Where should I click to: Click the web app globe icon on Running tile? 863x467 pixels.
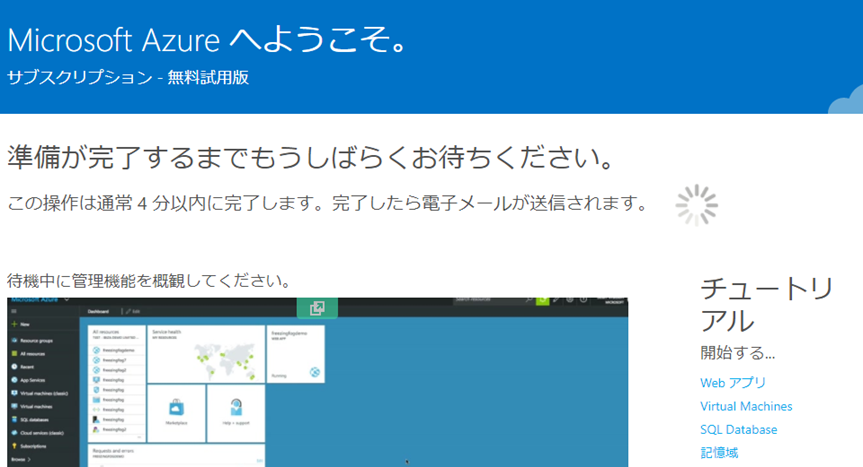[x=315, y=372]
